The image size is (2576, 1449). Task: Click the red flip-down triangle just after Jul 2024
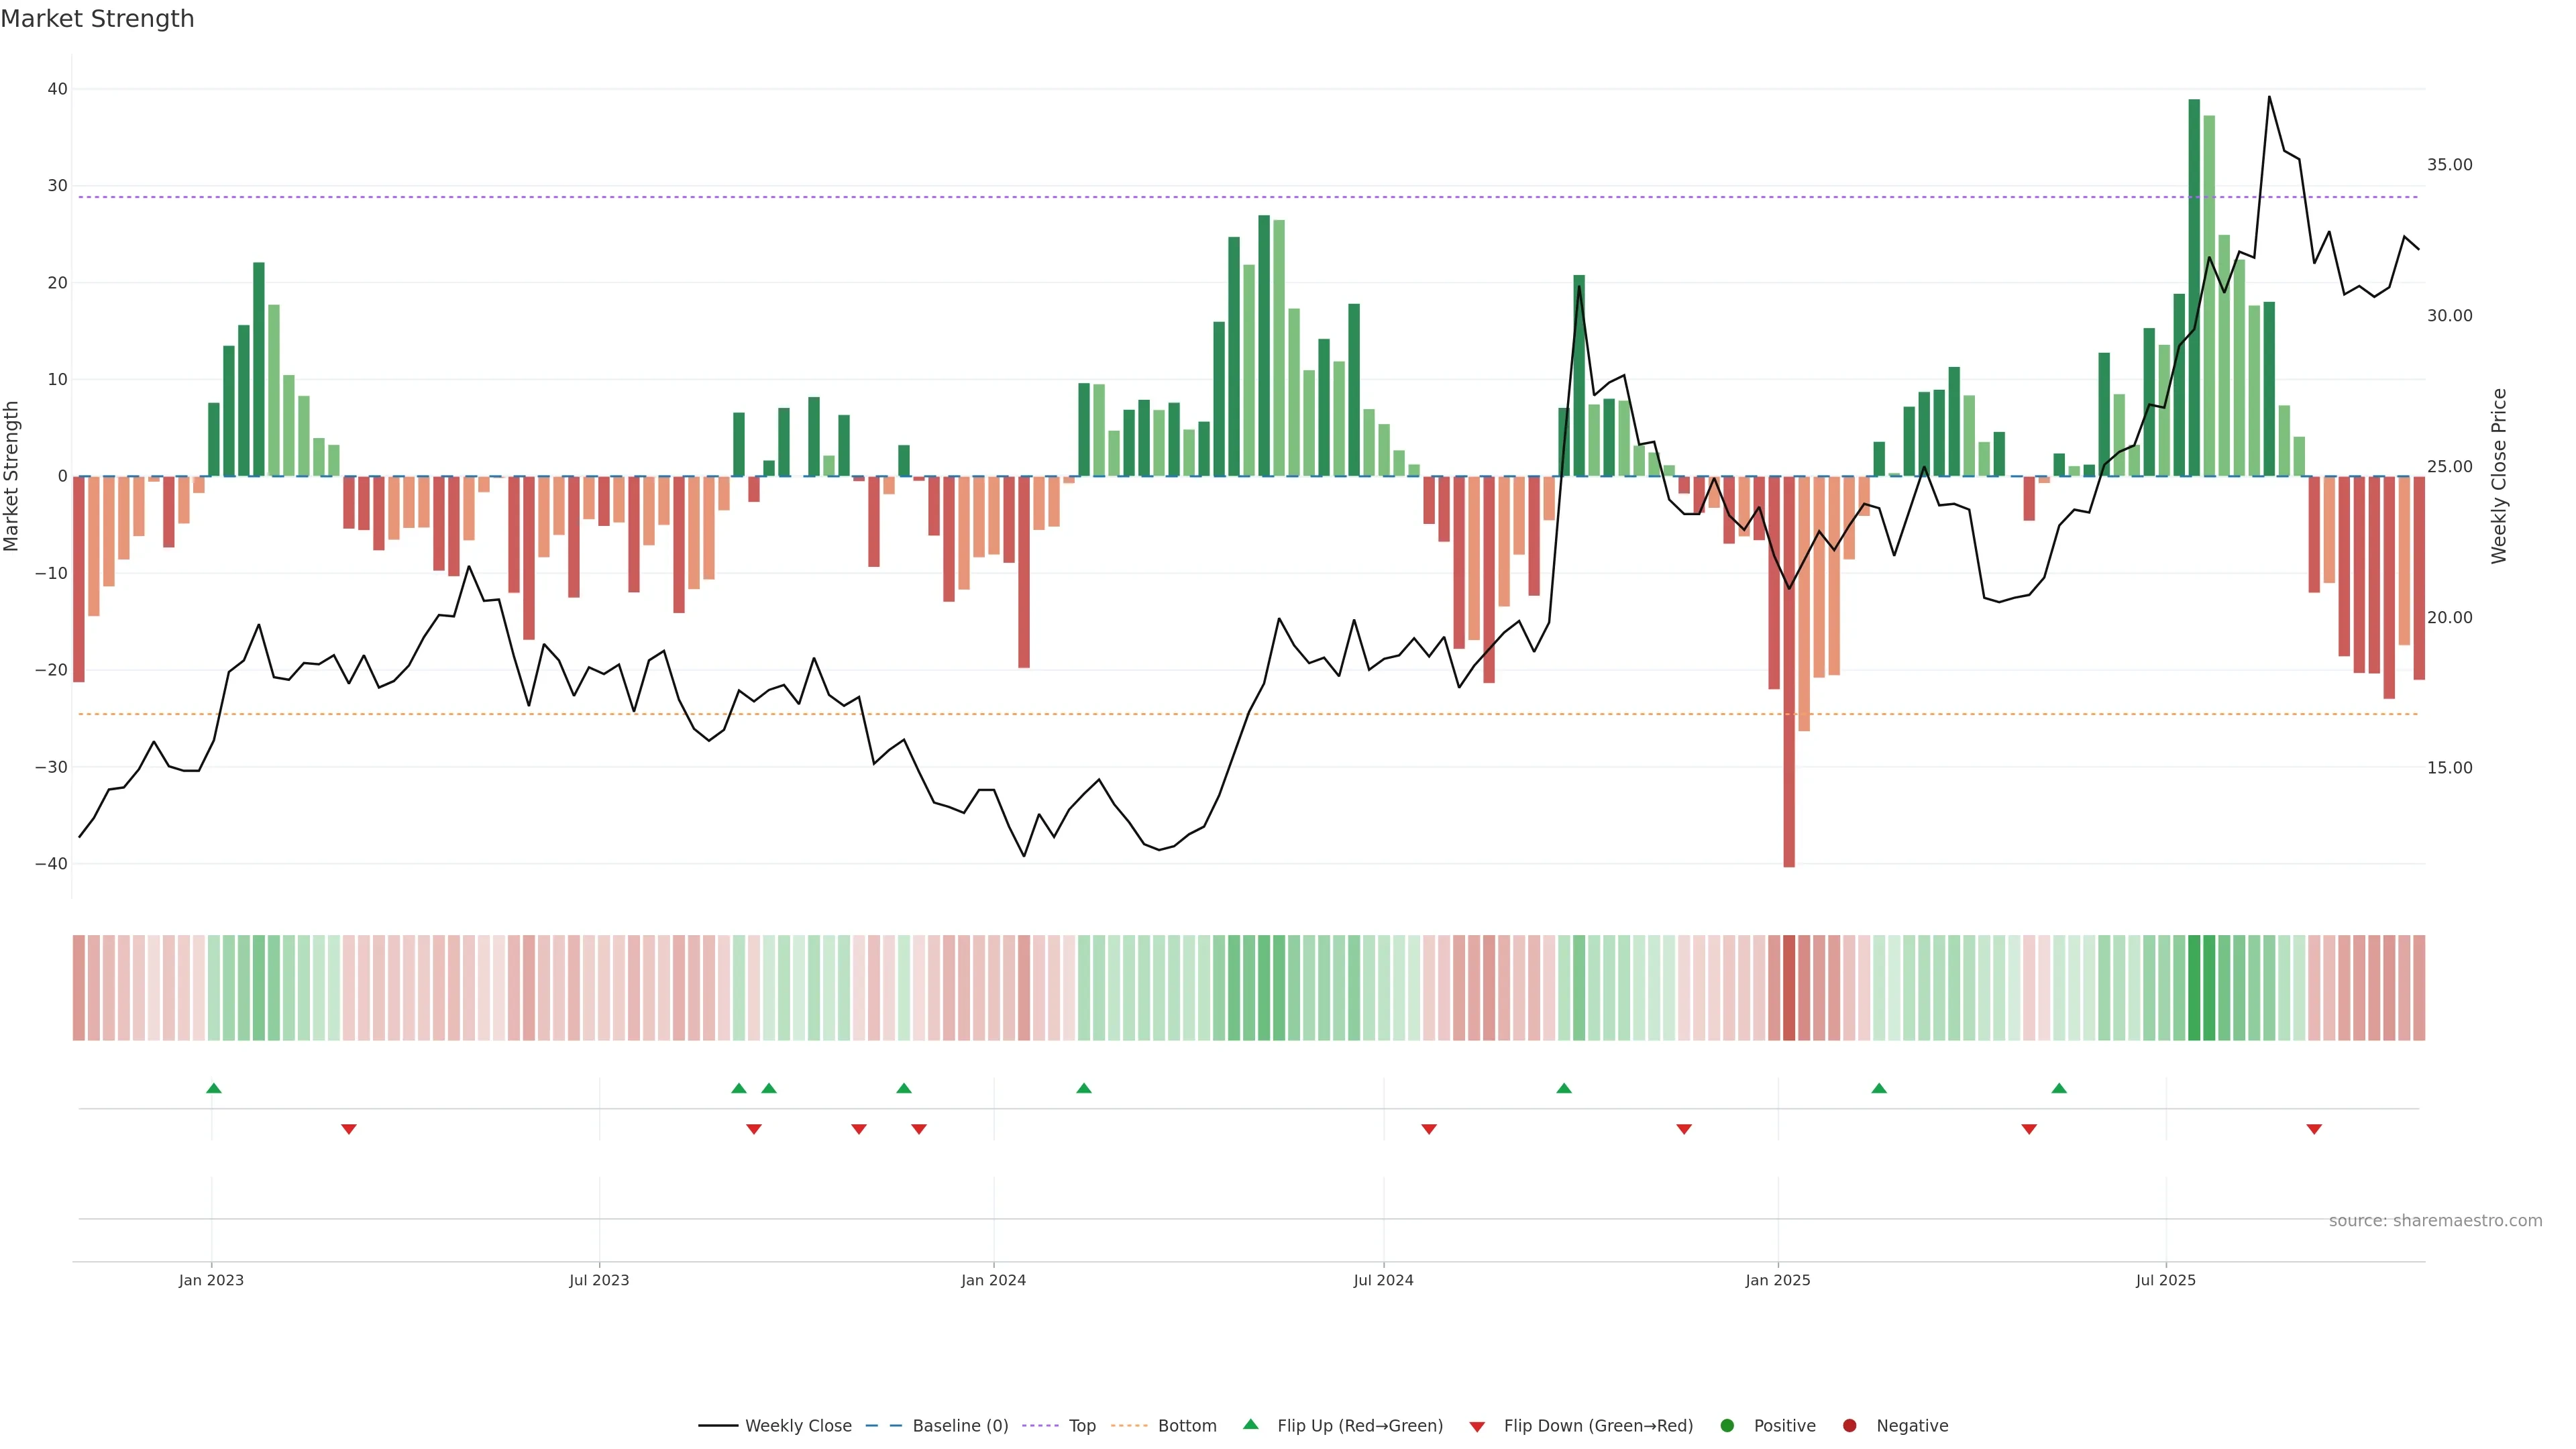(1429, 1129)
